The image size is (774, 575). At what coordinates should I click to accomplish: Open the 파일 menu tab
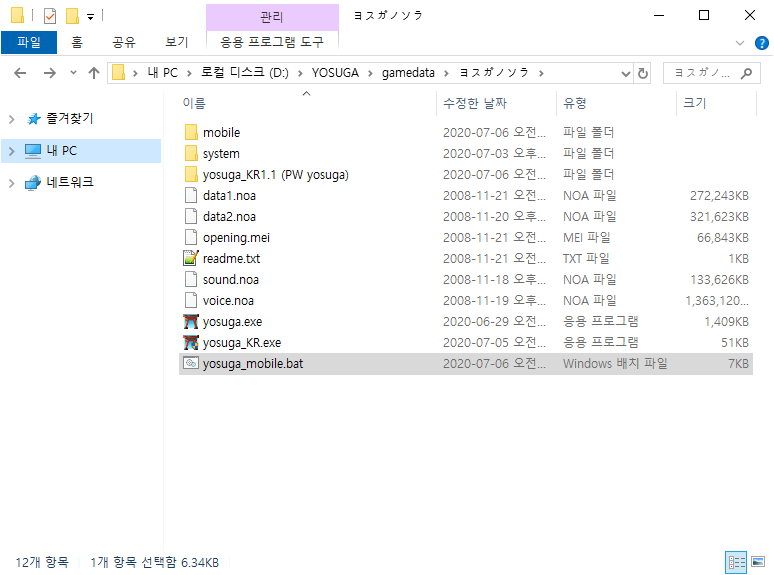tap(29, 42)
